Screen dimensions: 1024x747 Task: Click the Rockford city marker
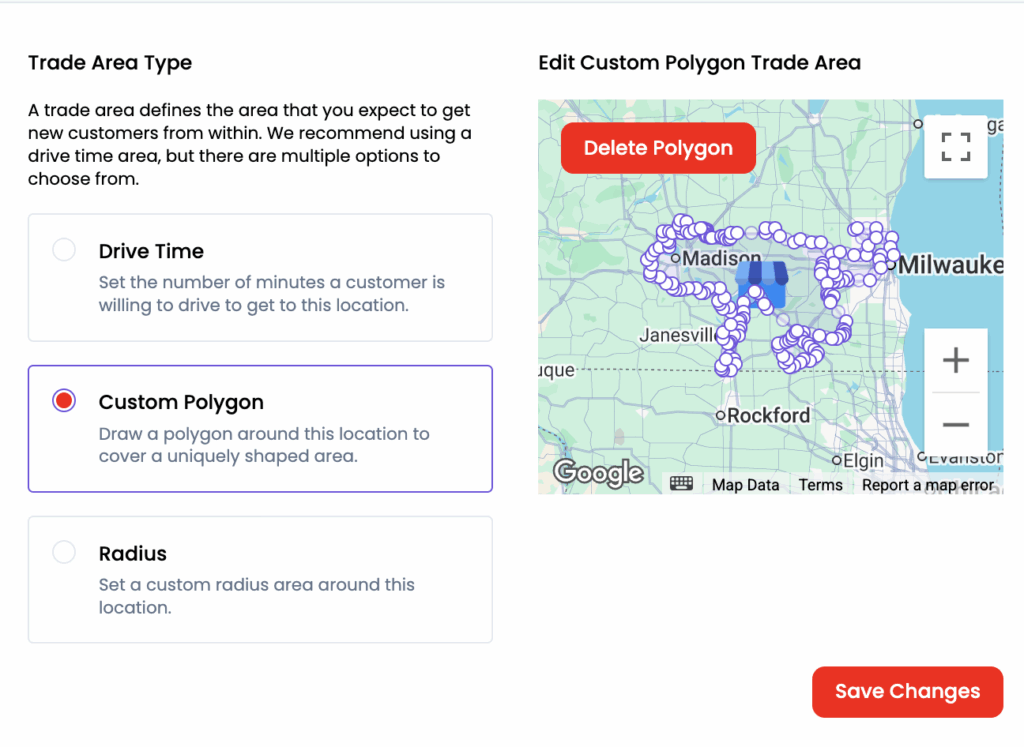click(721, 415)
